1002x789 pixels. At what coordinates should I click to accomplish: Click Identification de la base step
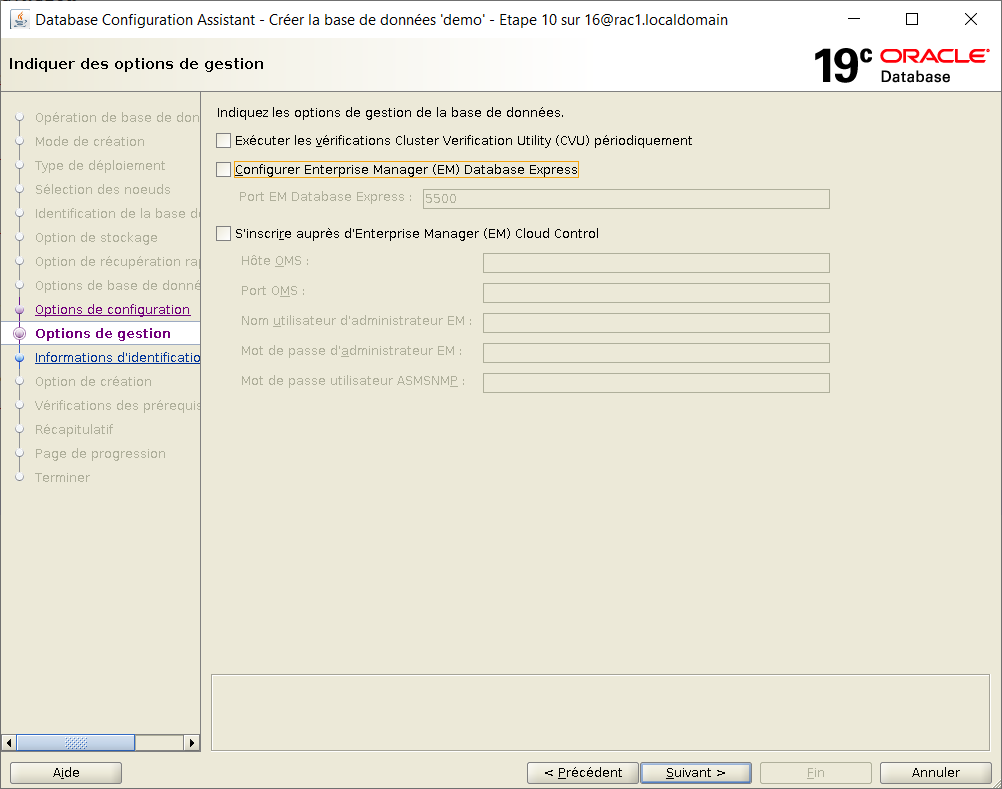tap(118, 213)
